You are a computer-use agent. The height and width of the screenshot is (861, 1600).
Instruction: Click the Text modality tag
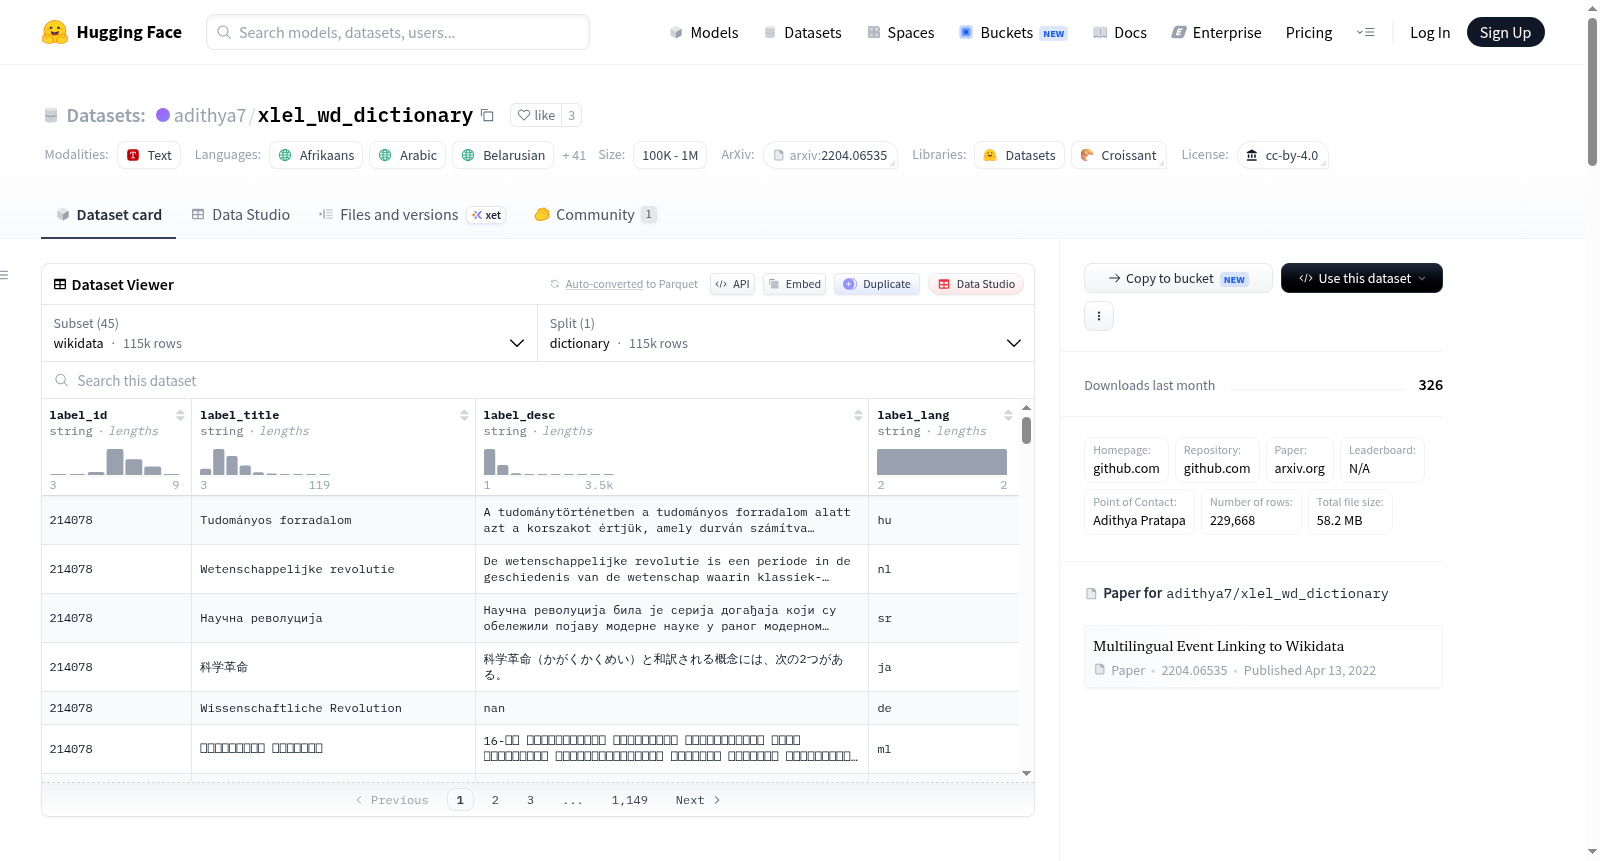pos(149,155)
